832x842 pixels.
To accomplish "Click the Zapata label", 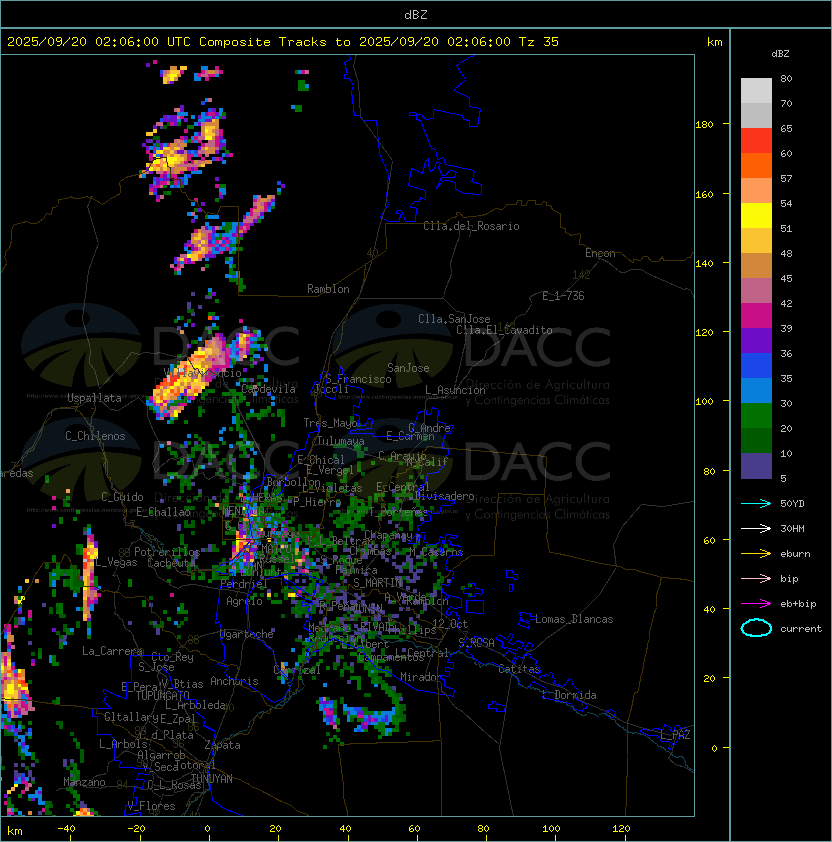I will (x=222, y=745).
